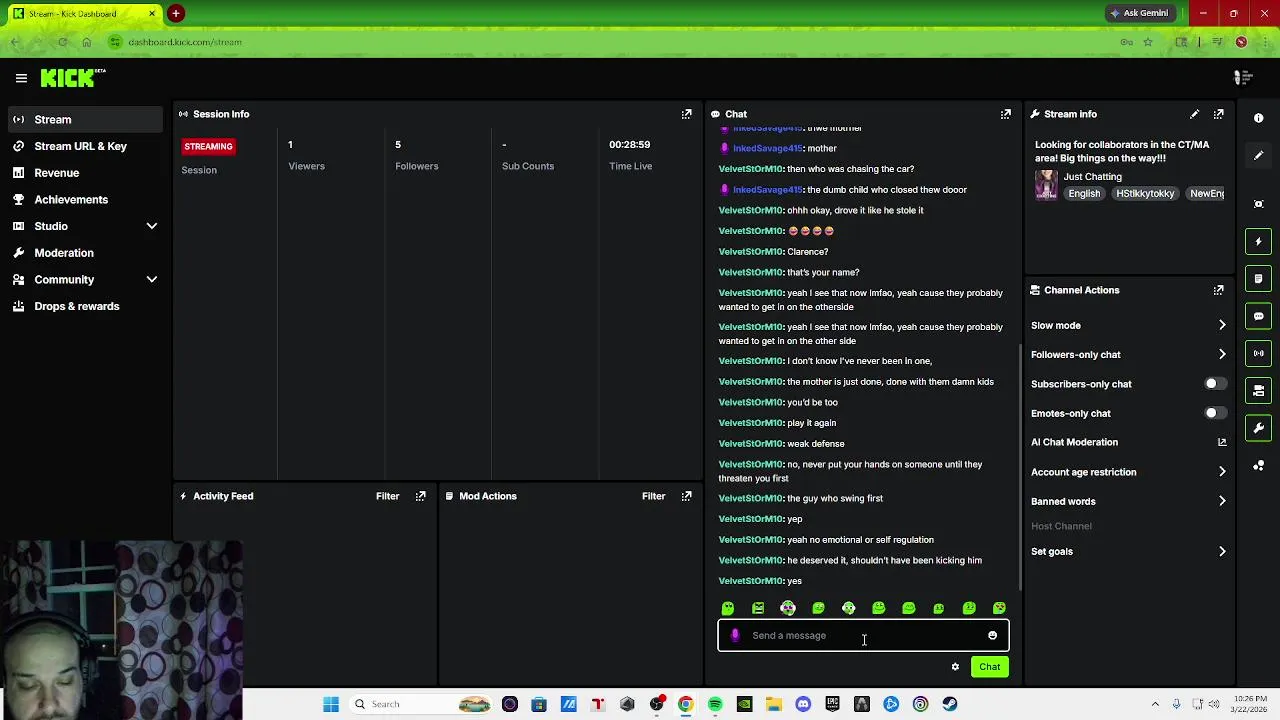Image resolution: width=1280 pixels, height=720 pixels.
Task: Open the profile avatar at top right
Action: coord(1243,78)
